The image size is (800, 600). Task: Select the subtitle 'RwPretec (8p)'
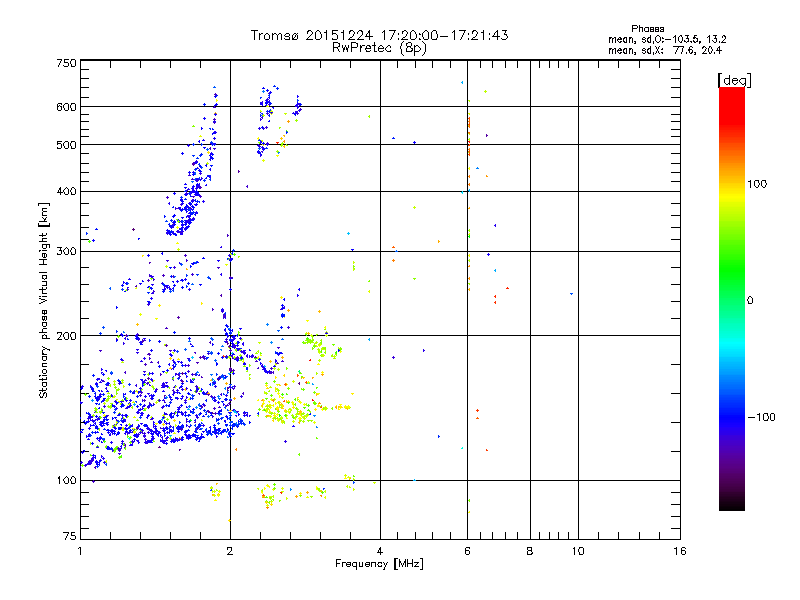379,48
